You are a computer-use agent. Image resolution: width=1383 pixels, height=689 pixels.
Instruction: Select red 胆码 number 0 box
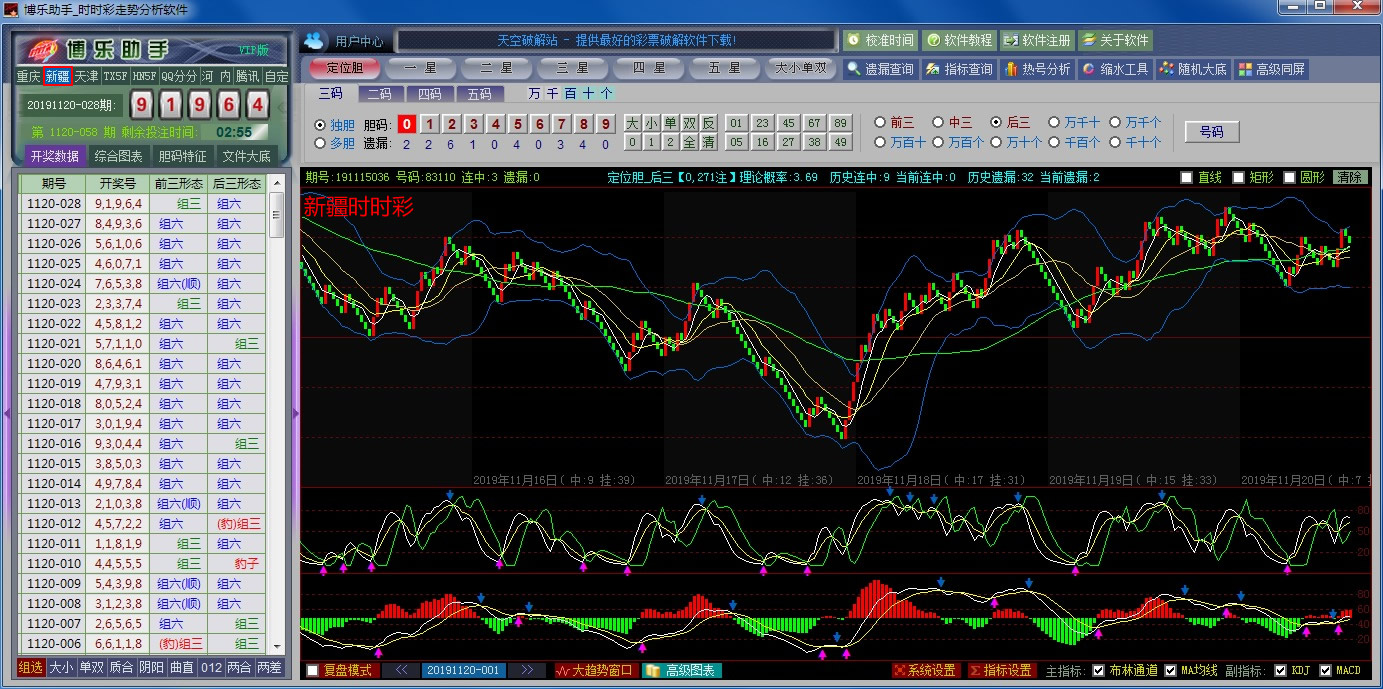pos(407,124)
